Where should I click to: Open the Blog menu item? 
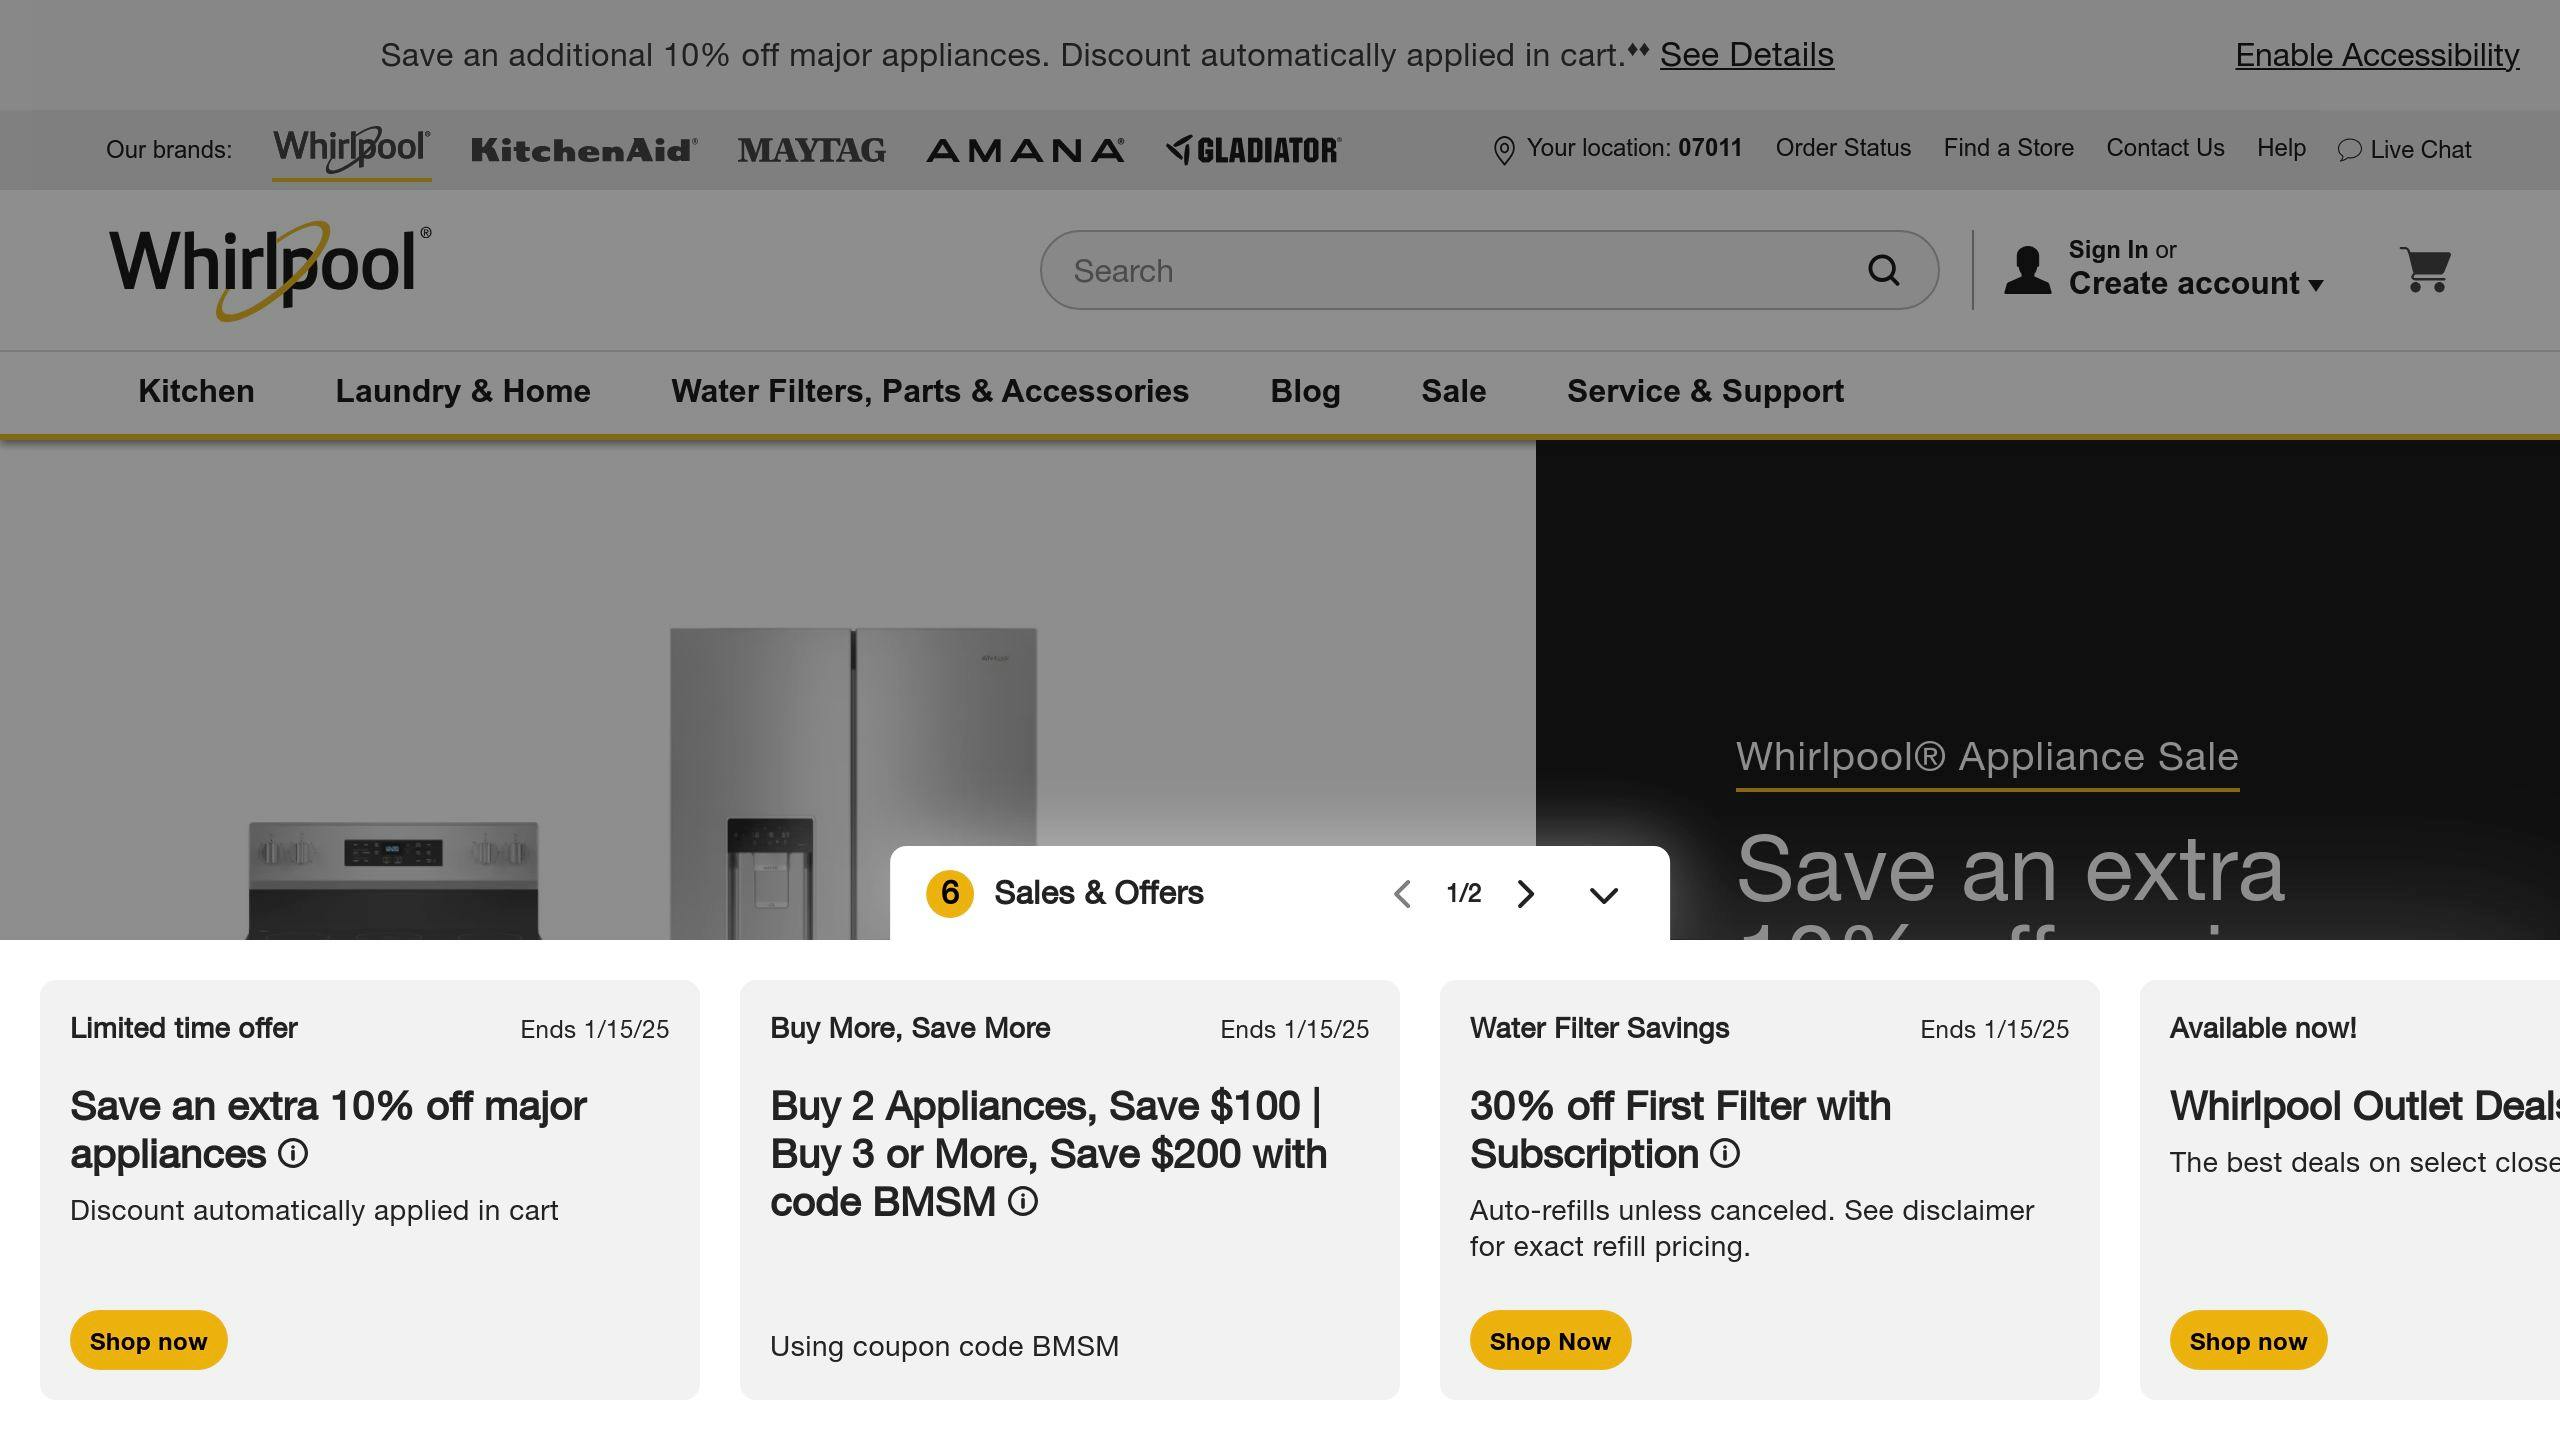(1305, 391)
